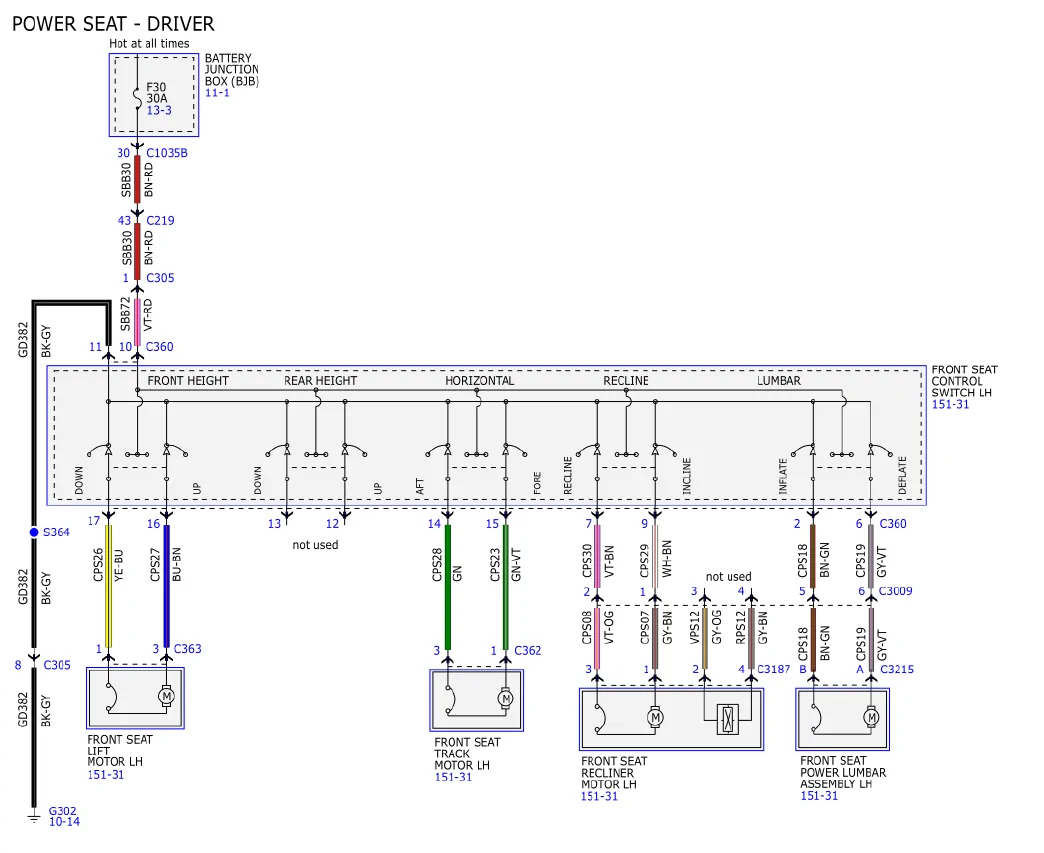The height and width of the screenshot is (853, 1044).
Task: Click the sensor symbol inside the recliner motor box
Action: [727, 719]
